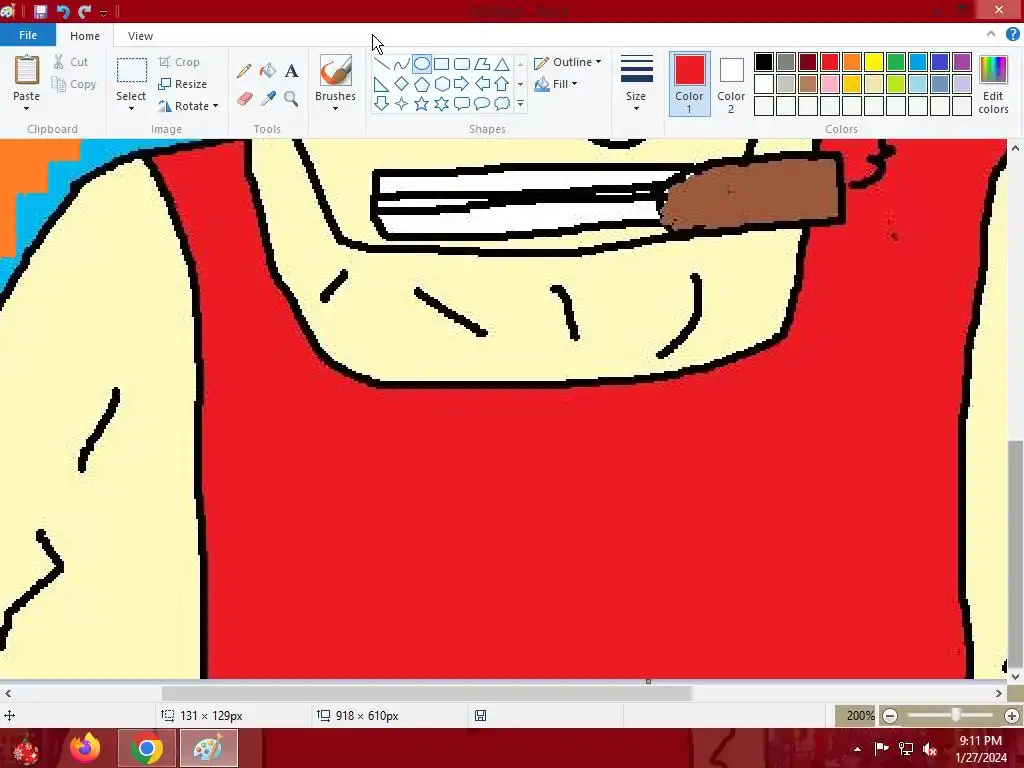
Task: Choose the Up arrow shape
Action: pos(502,84)
